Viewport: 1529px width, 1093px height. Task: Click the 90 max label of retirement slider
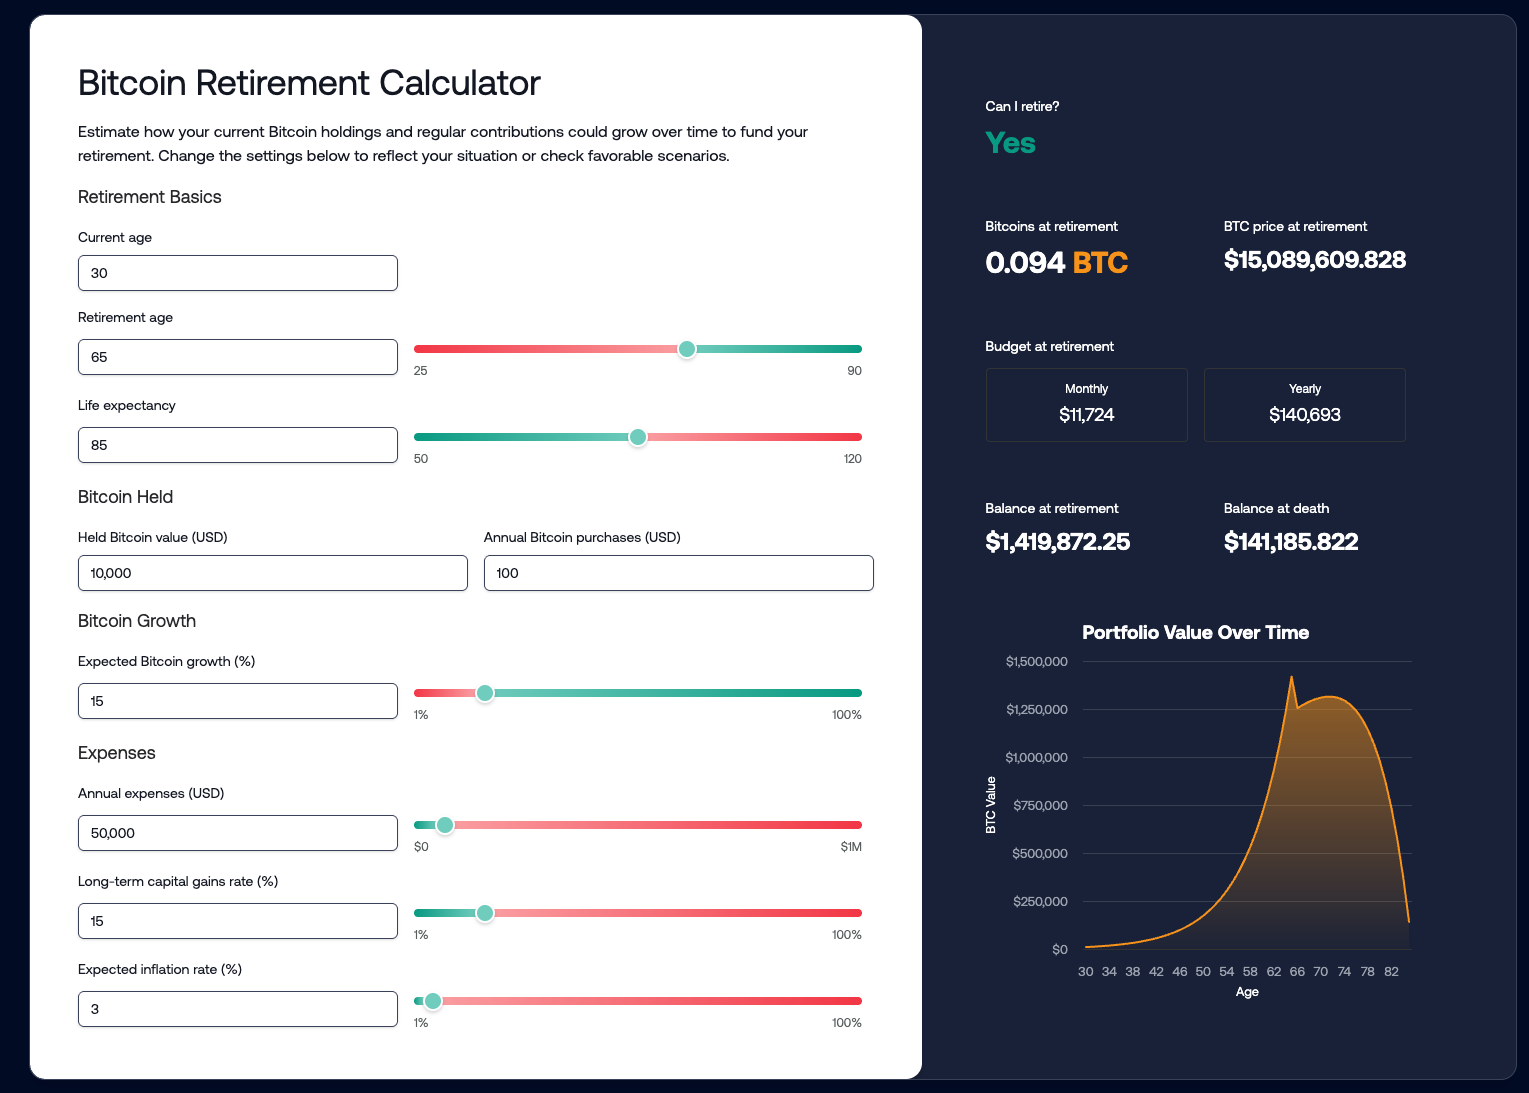(854, 371)
